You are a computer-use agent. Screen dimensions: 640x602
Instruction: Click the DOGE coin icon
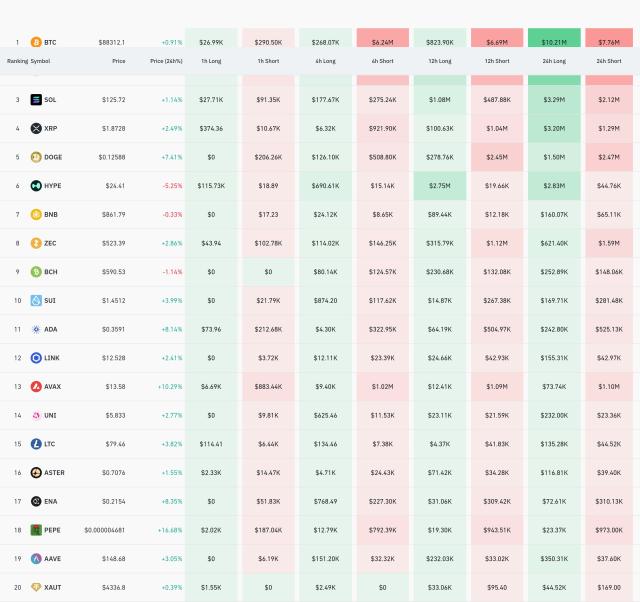tap(36, 157)
